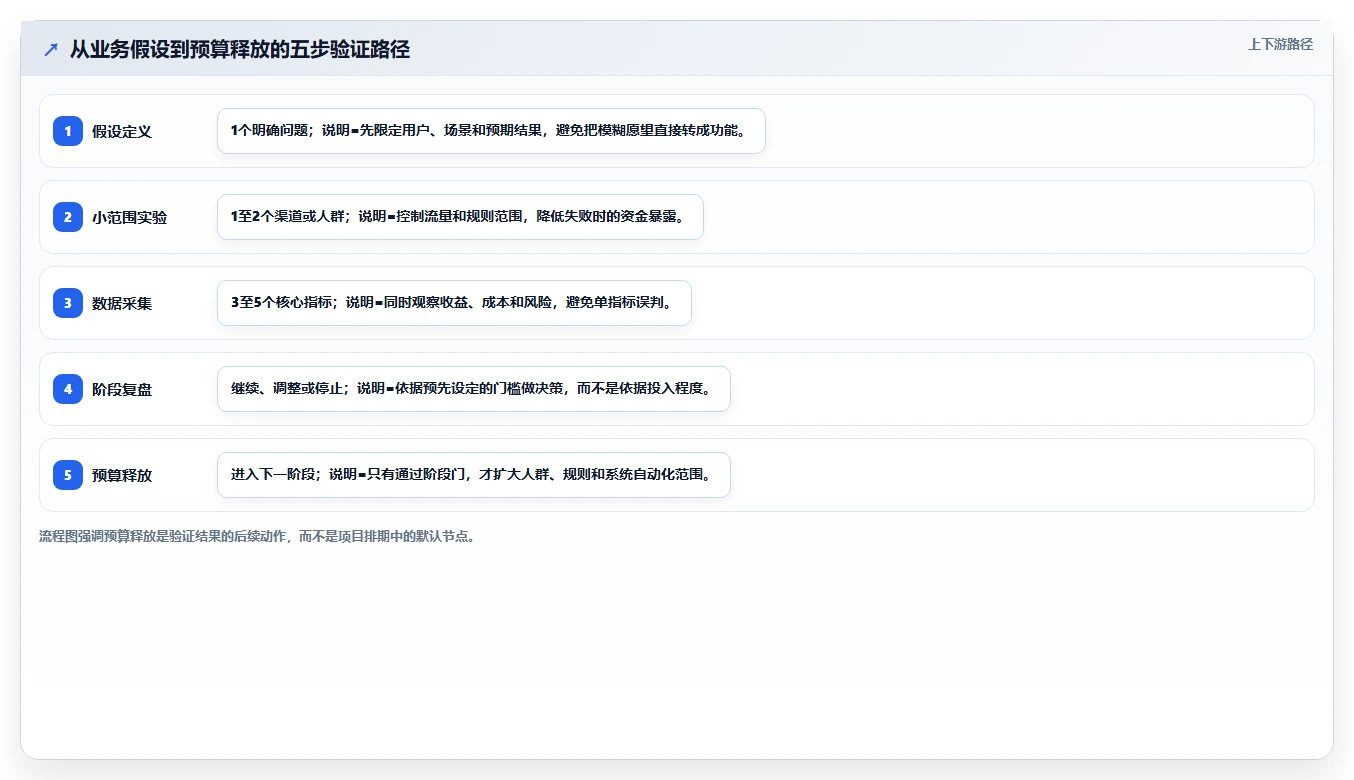This screenshot has height=780, width=1354.
Task: Click the step number 5 badge
Action: tap(68, 475)
